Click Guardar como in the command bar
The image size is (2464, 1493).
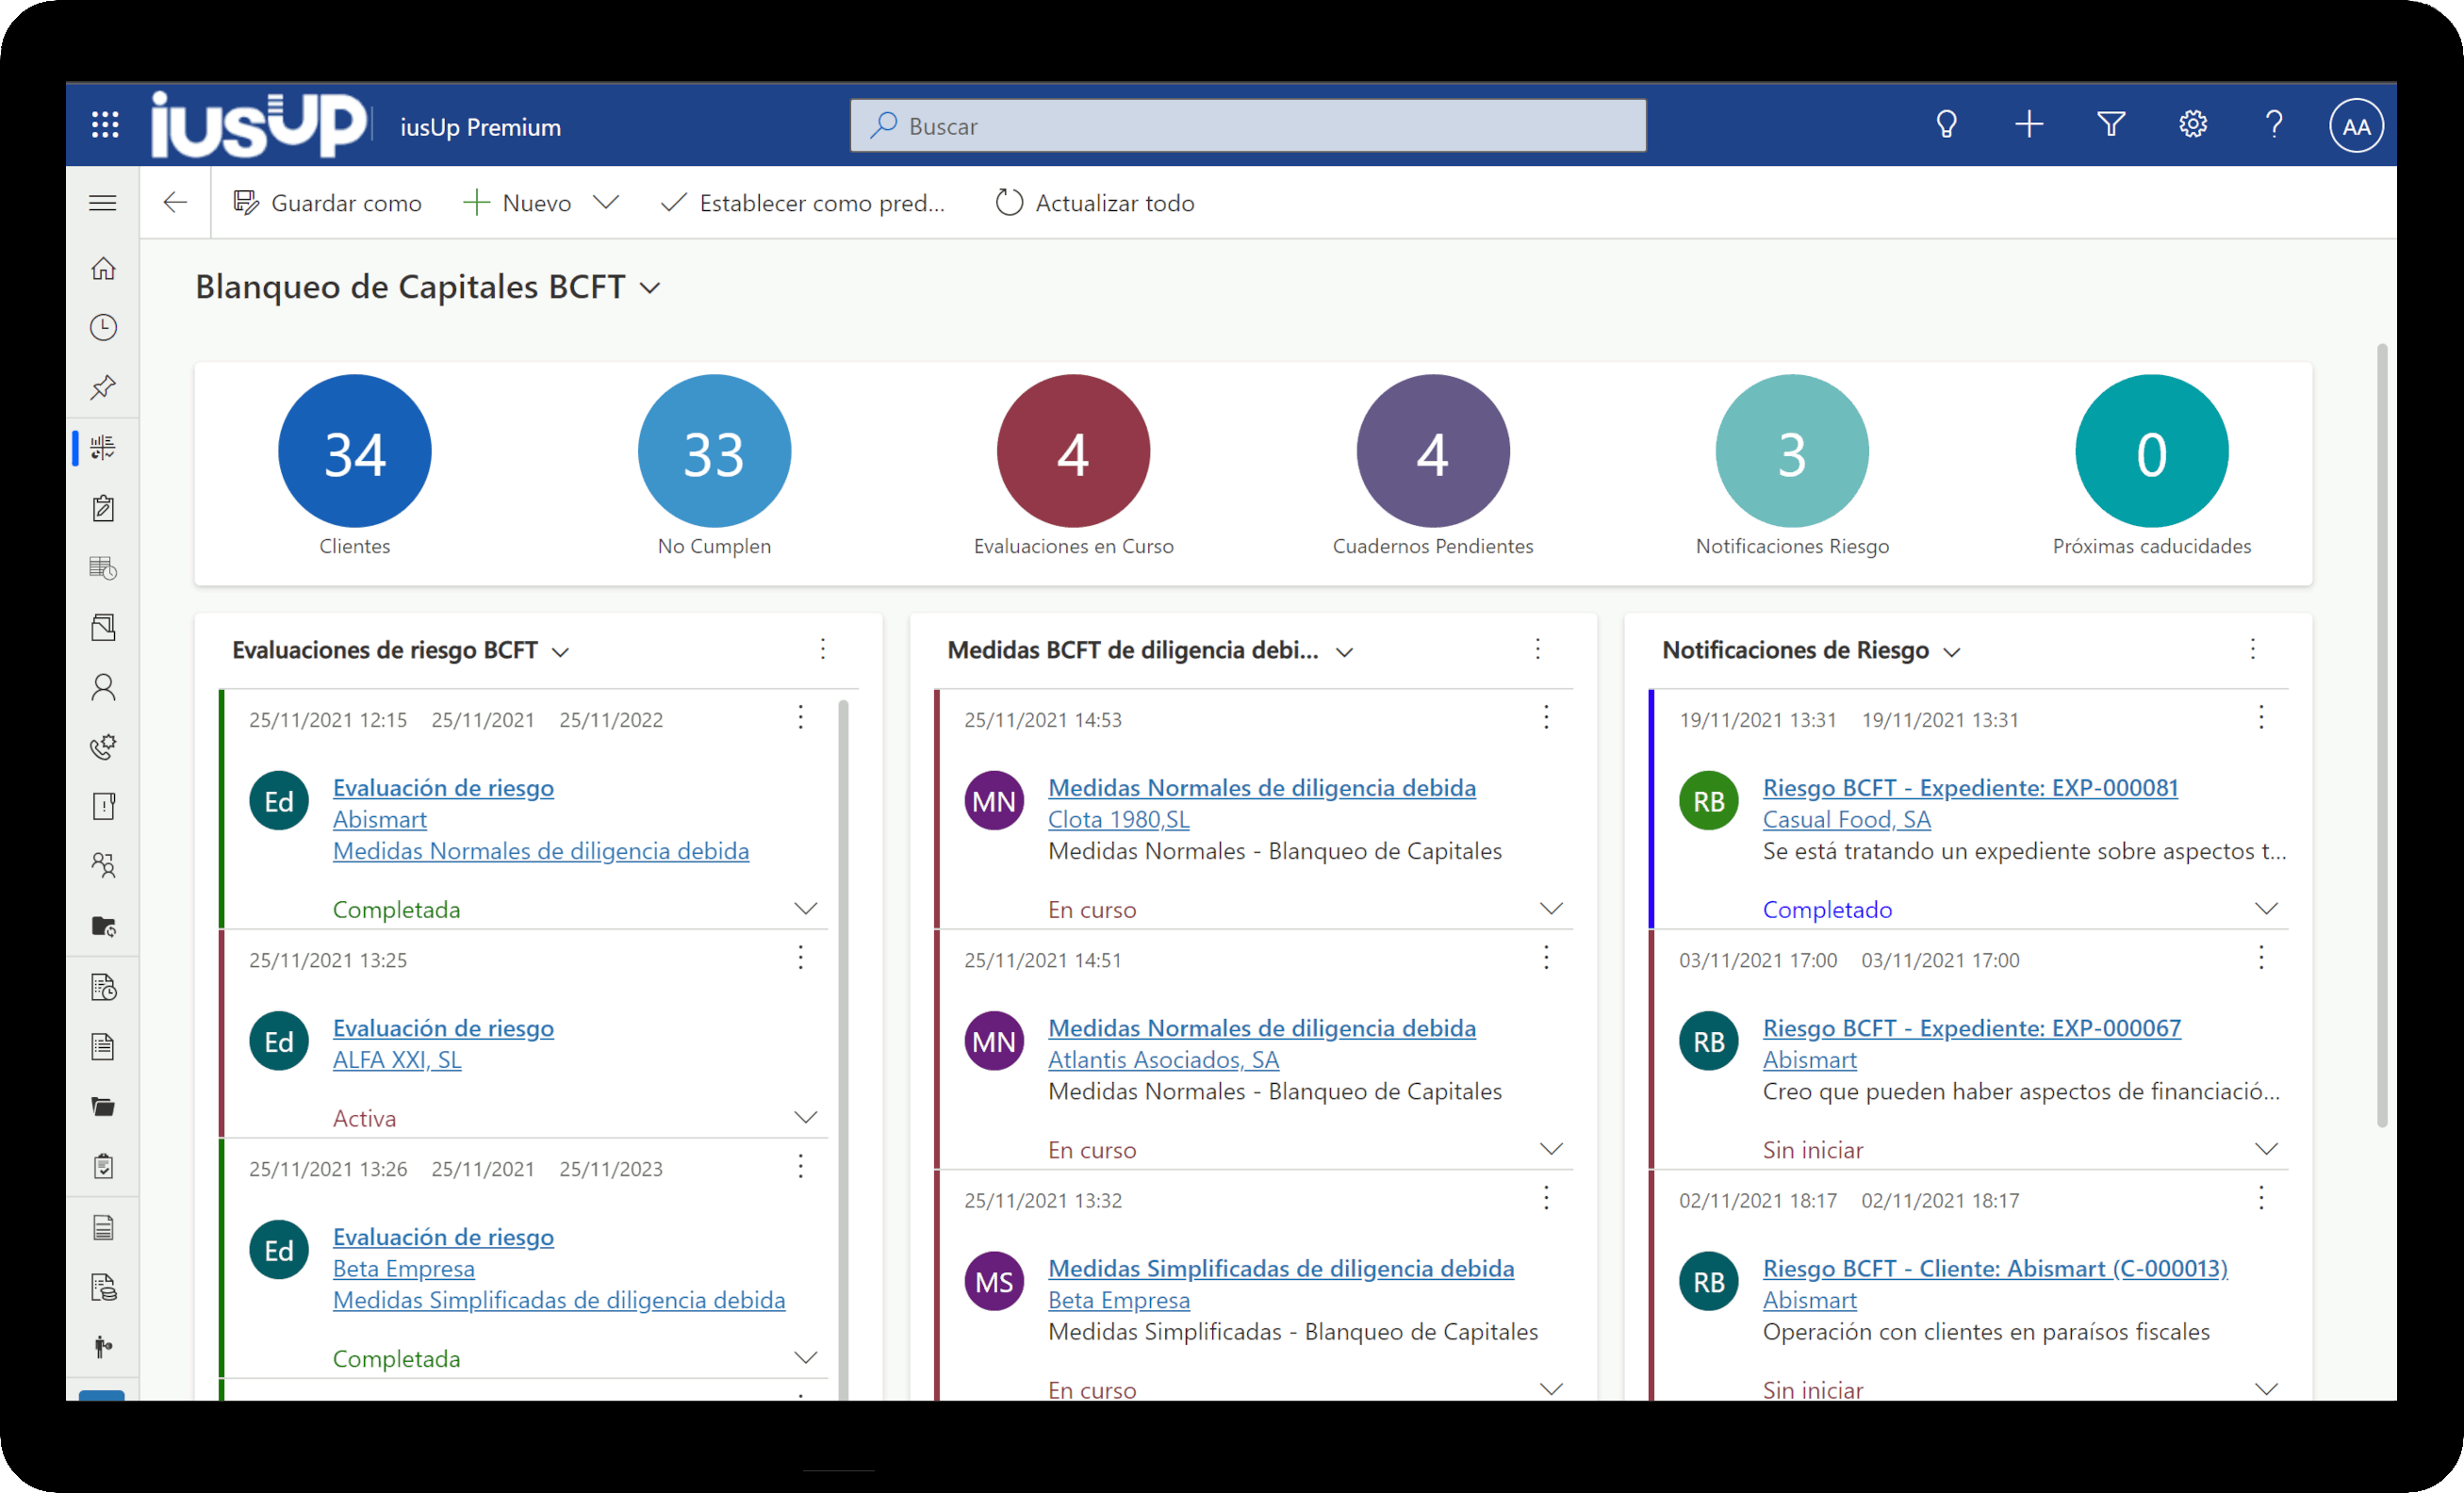click(x=327, y=203)
